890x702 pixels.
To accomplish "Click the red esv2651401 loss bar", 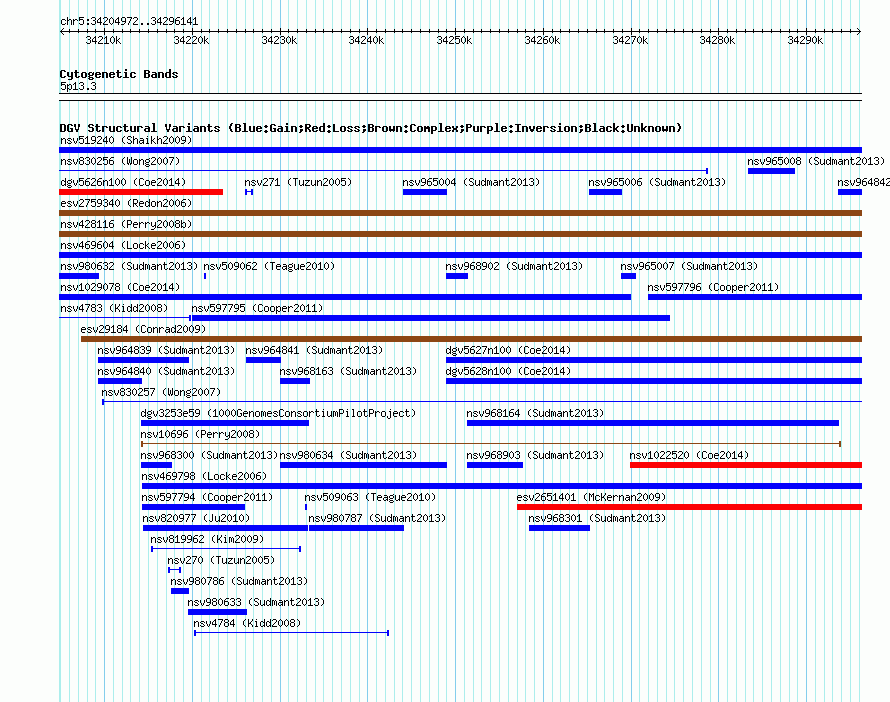I will (x=690, y=507).
